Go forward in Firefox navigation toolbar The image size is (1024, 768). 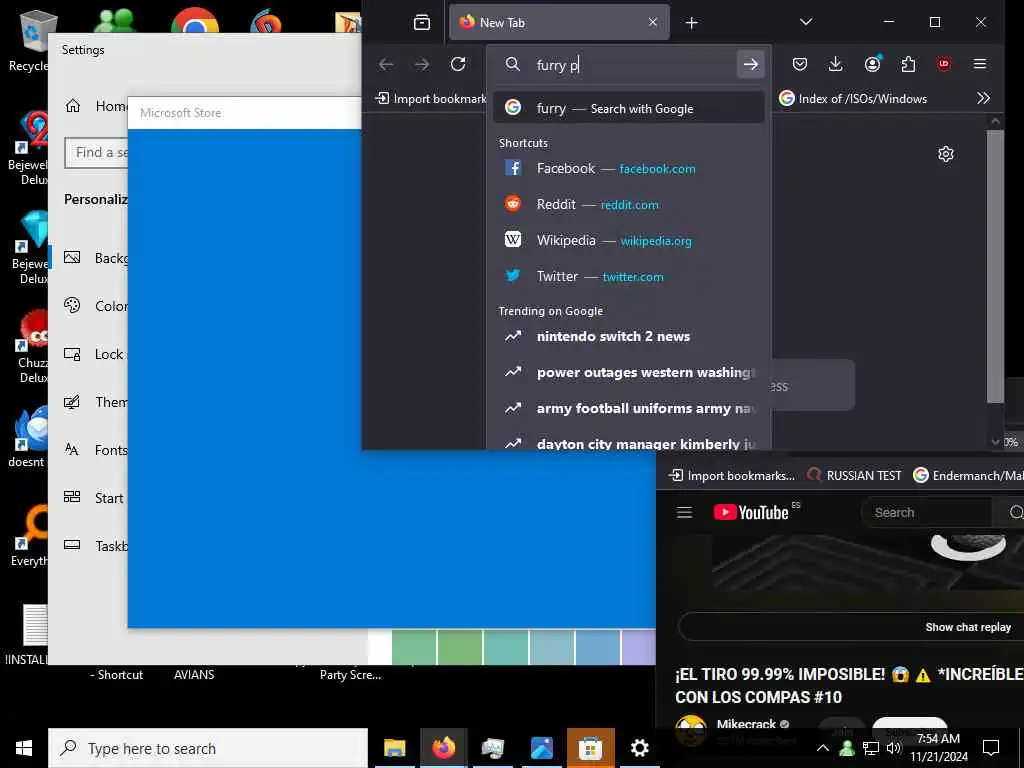422,64
